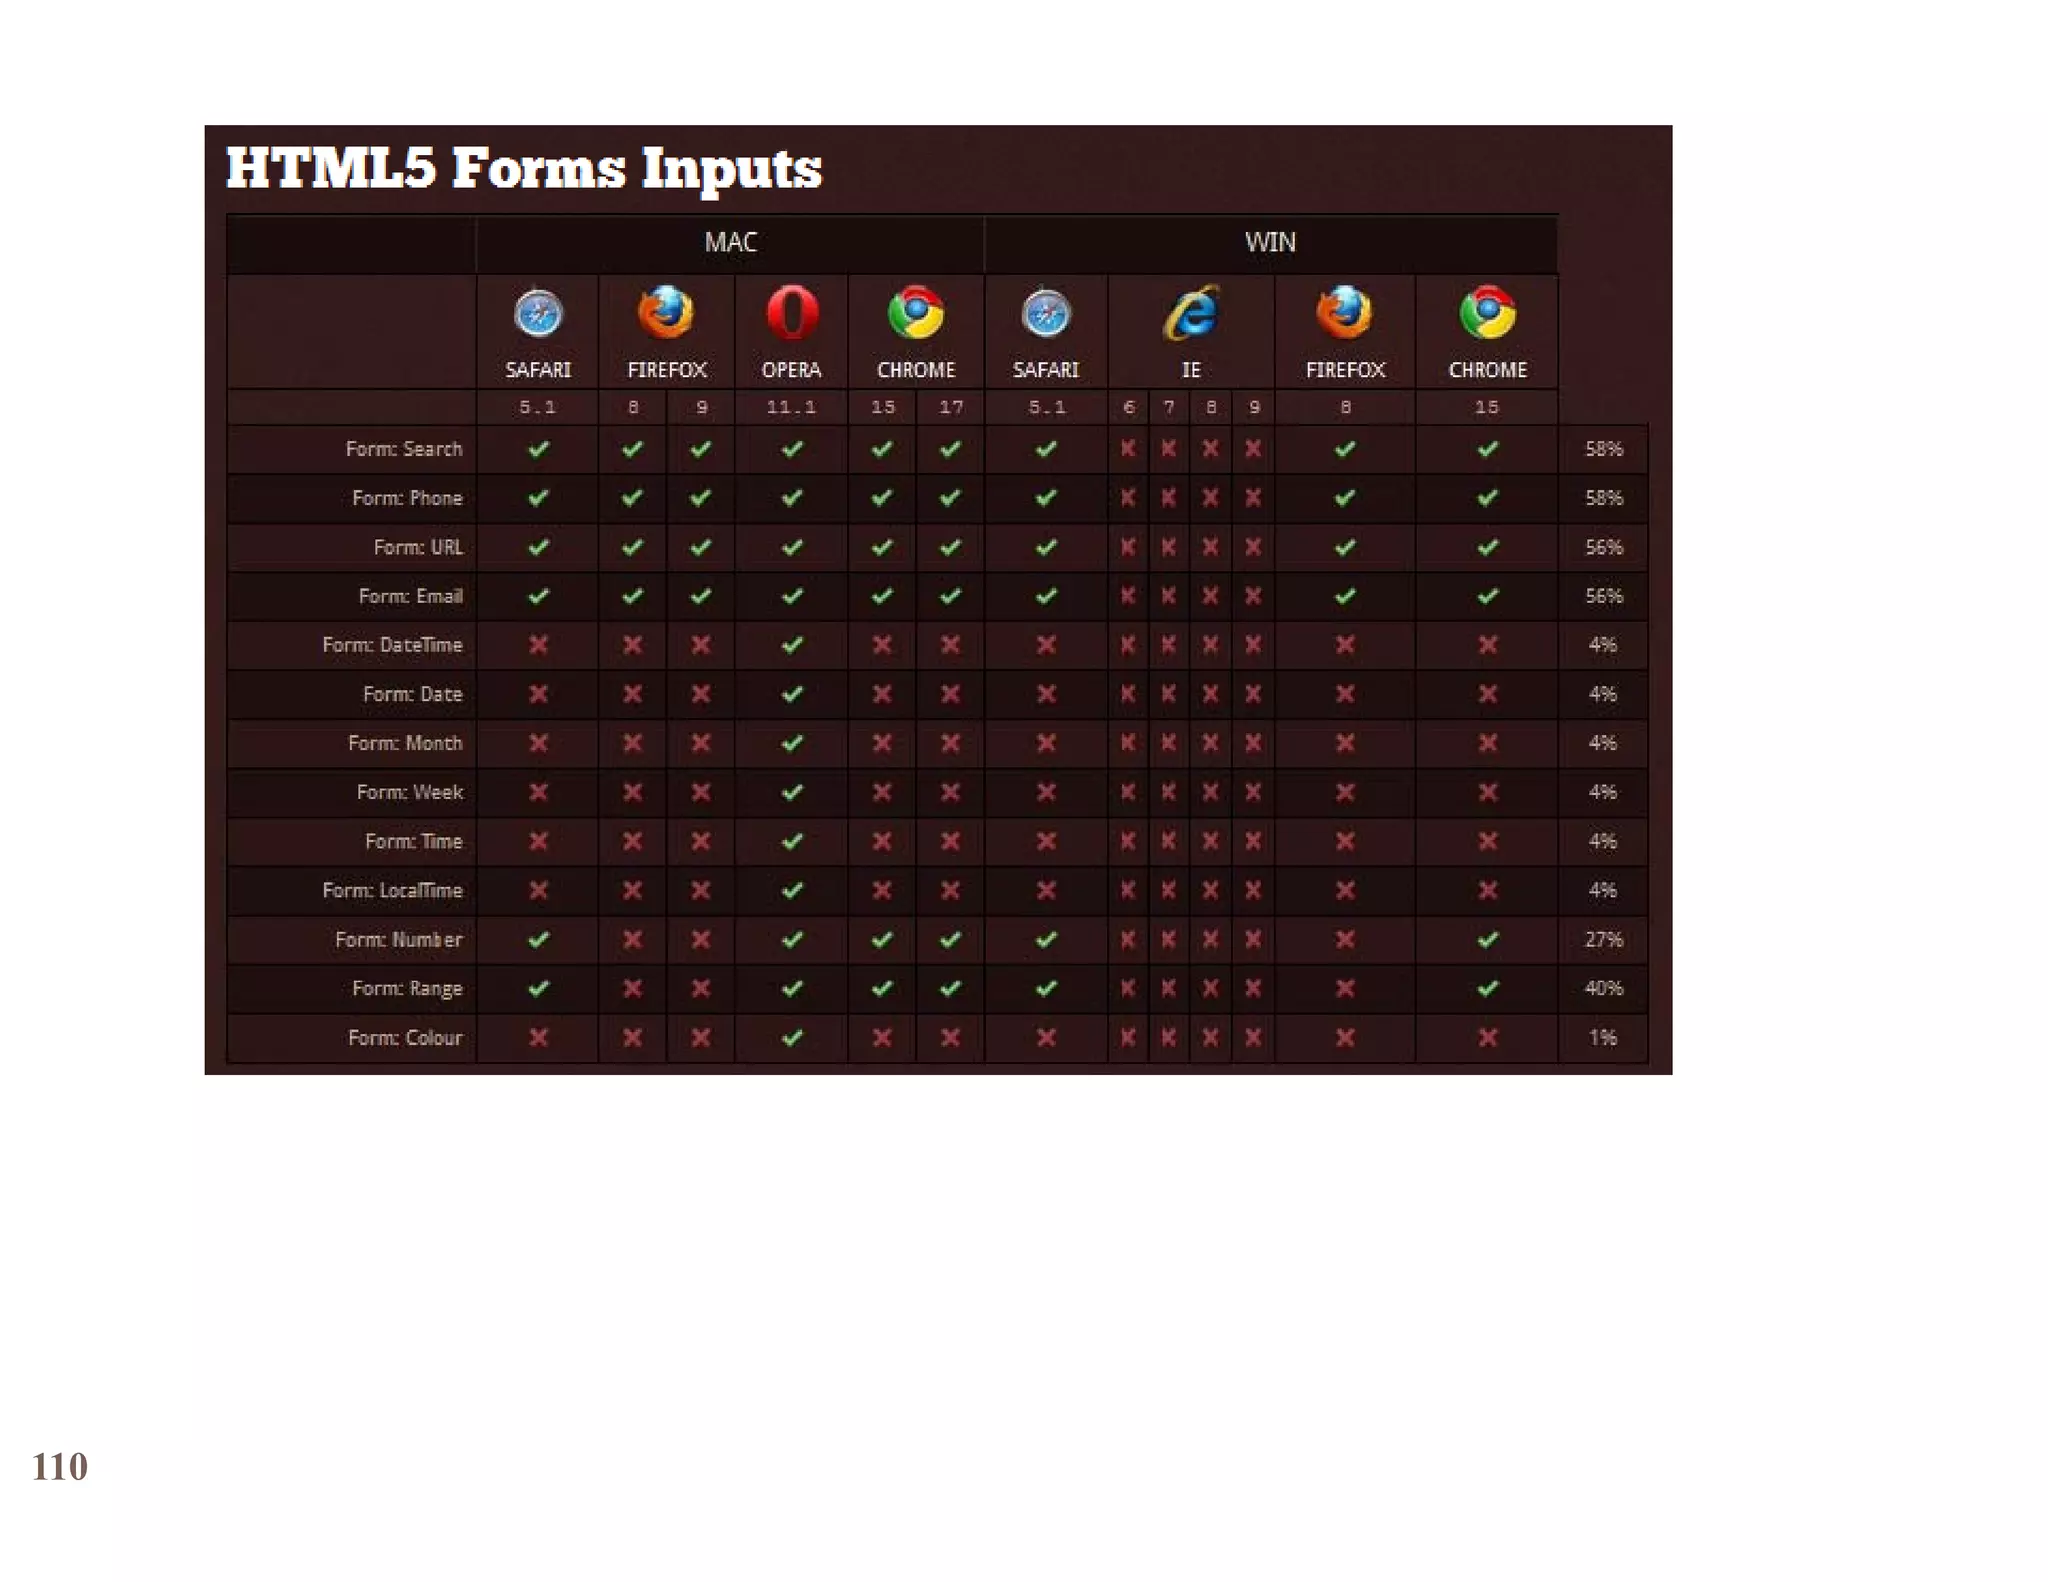The height and width of the screenshot is (1582, 2048).
Task: Click the Internet Explorer icon
Action: (x=1191, y=314)
